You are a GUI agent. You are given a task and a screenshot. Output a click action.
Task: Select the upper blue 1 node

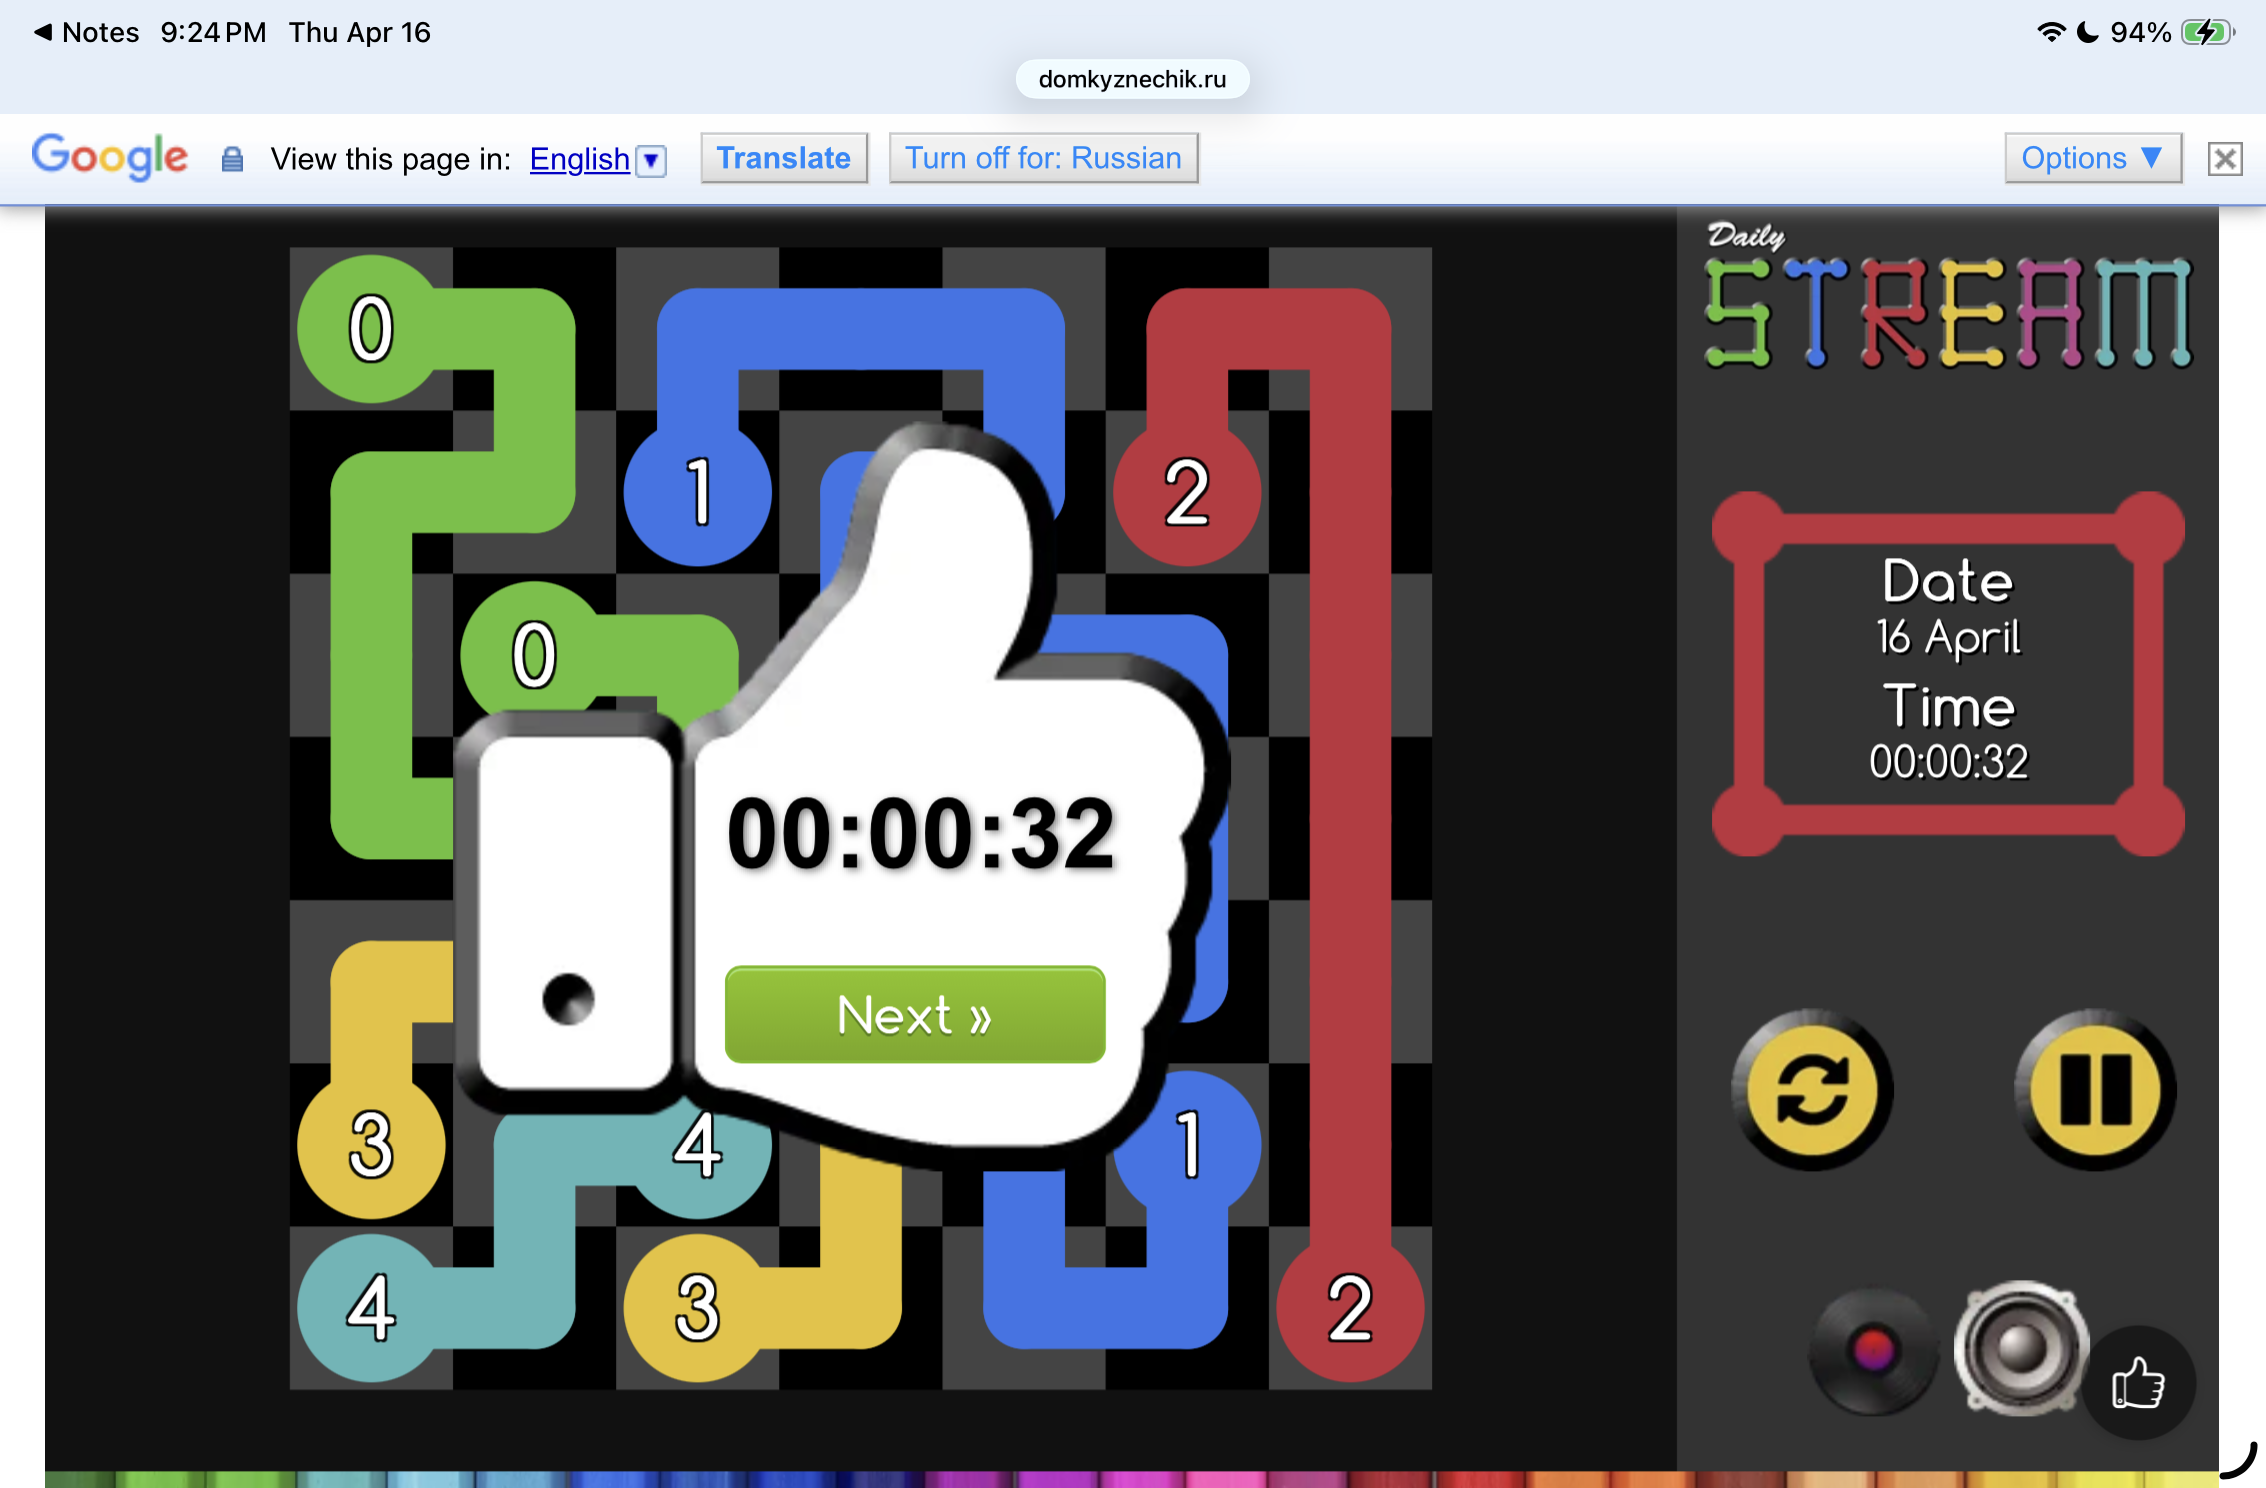pos(698,492)
